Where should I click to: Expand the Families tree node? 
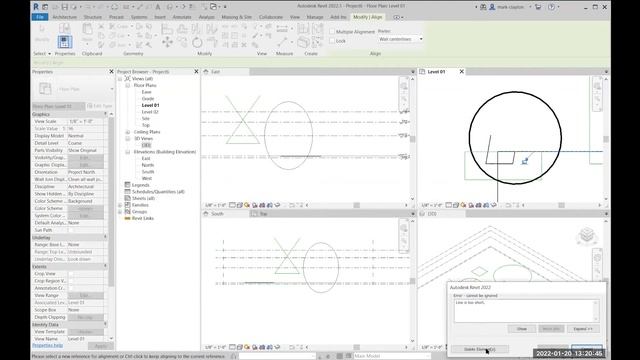(120, 205)
